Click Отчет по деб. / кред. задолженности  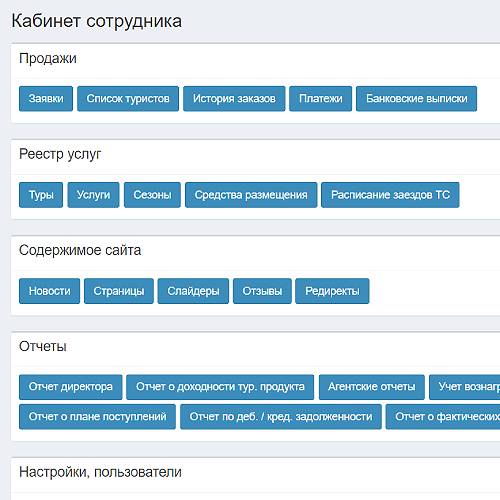click(281, 417)
